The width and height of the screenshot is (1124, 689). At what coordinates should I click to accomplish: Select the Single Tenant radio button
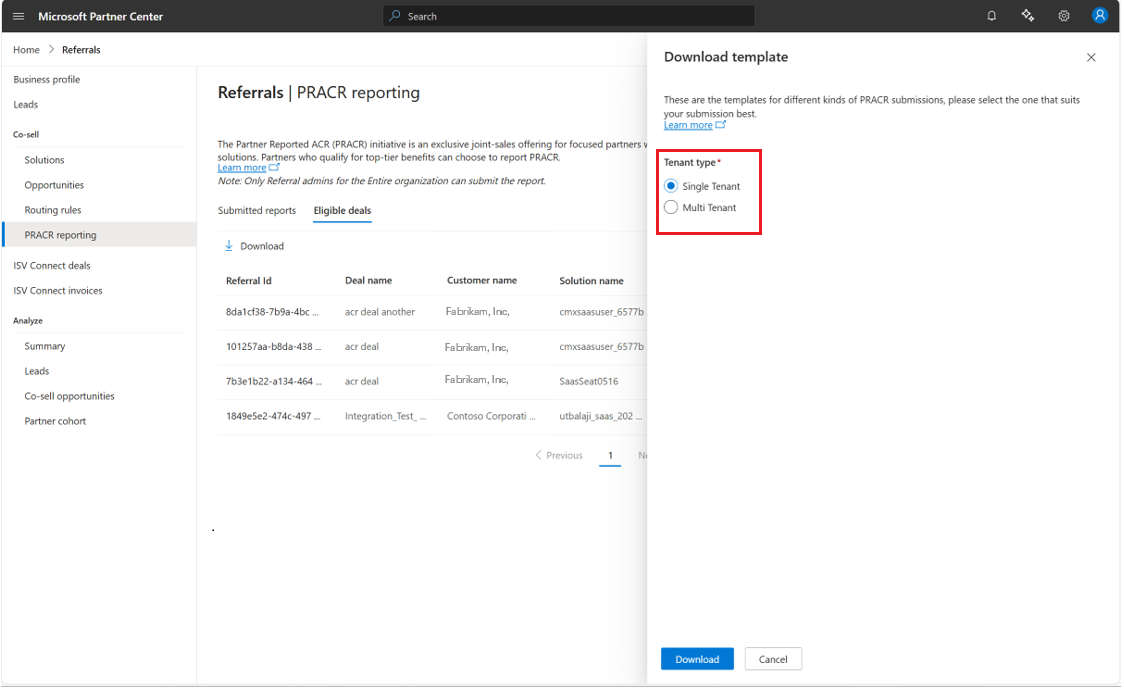[x=671, y=186]
